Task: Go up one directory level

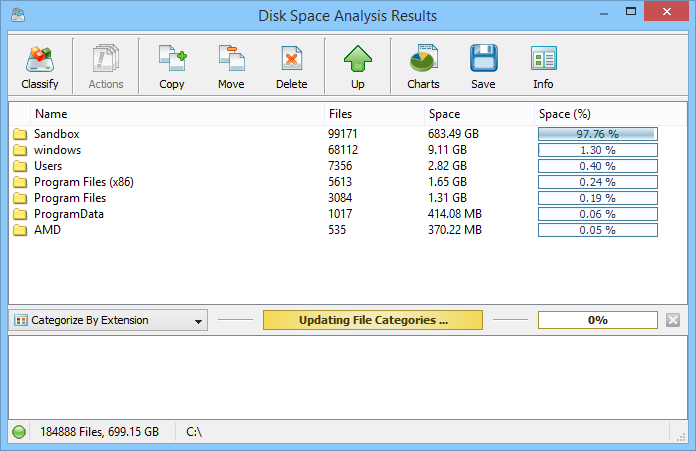Action: coord(358,67)
